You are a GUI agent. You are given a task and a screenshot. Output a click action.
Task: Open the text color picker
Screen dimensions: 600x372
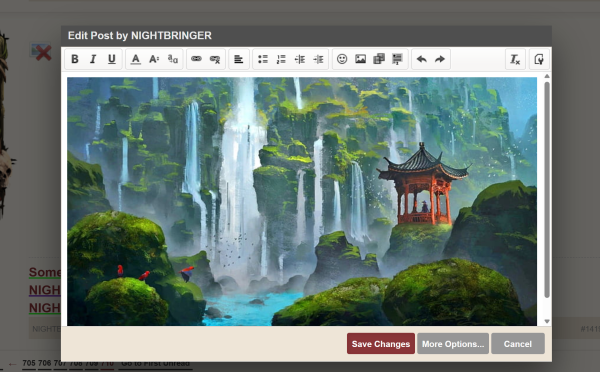(135, 59)
